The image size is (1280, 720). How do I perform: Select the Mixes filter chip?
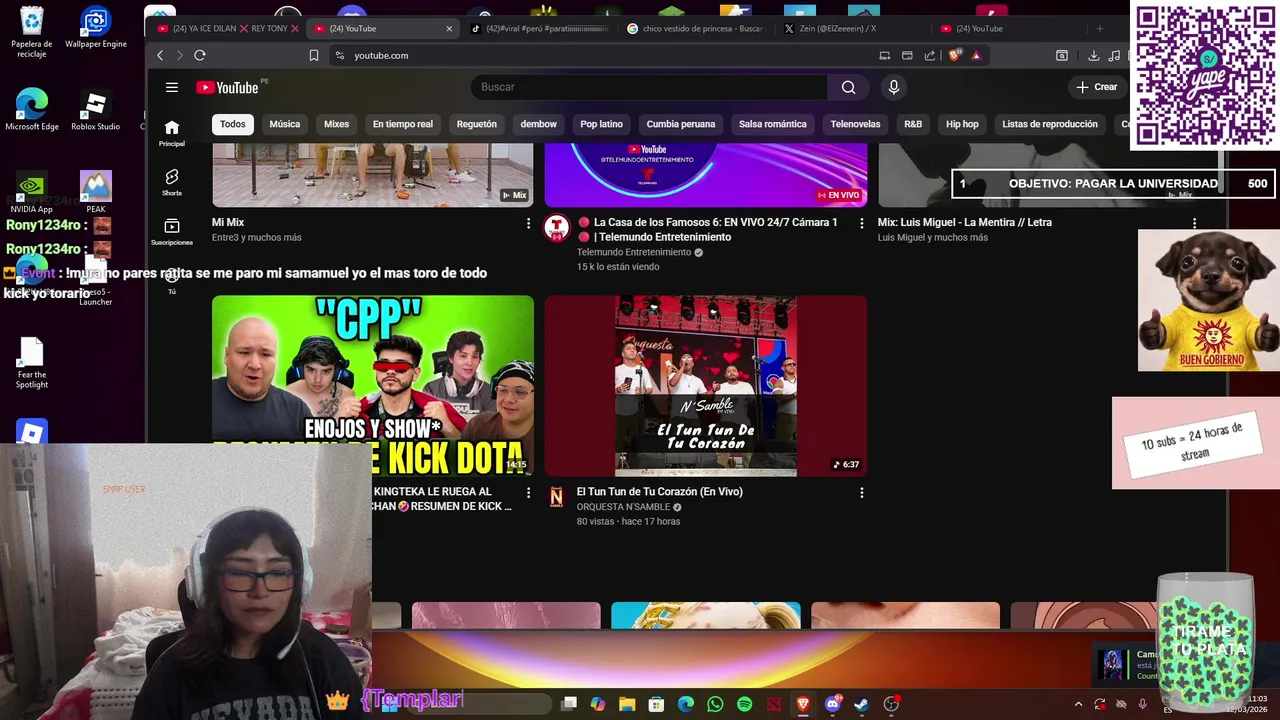pyautogui.click(x=336, y=124)
